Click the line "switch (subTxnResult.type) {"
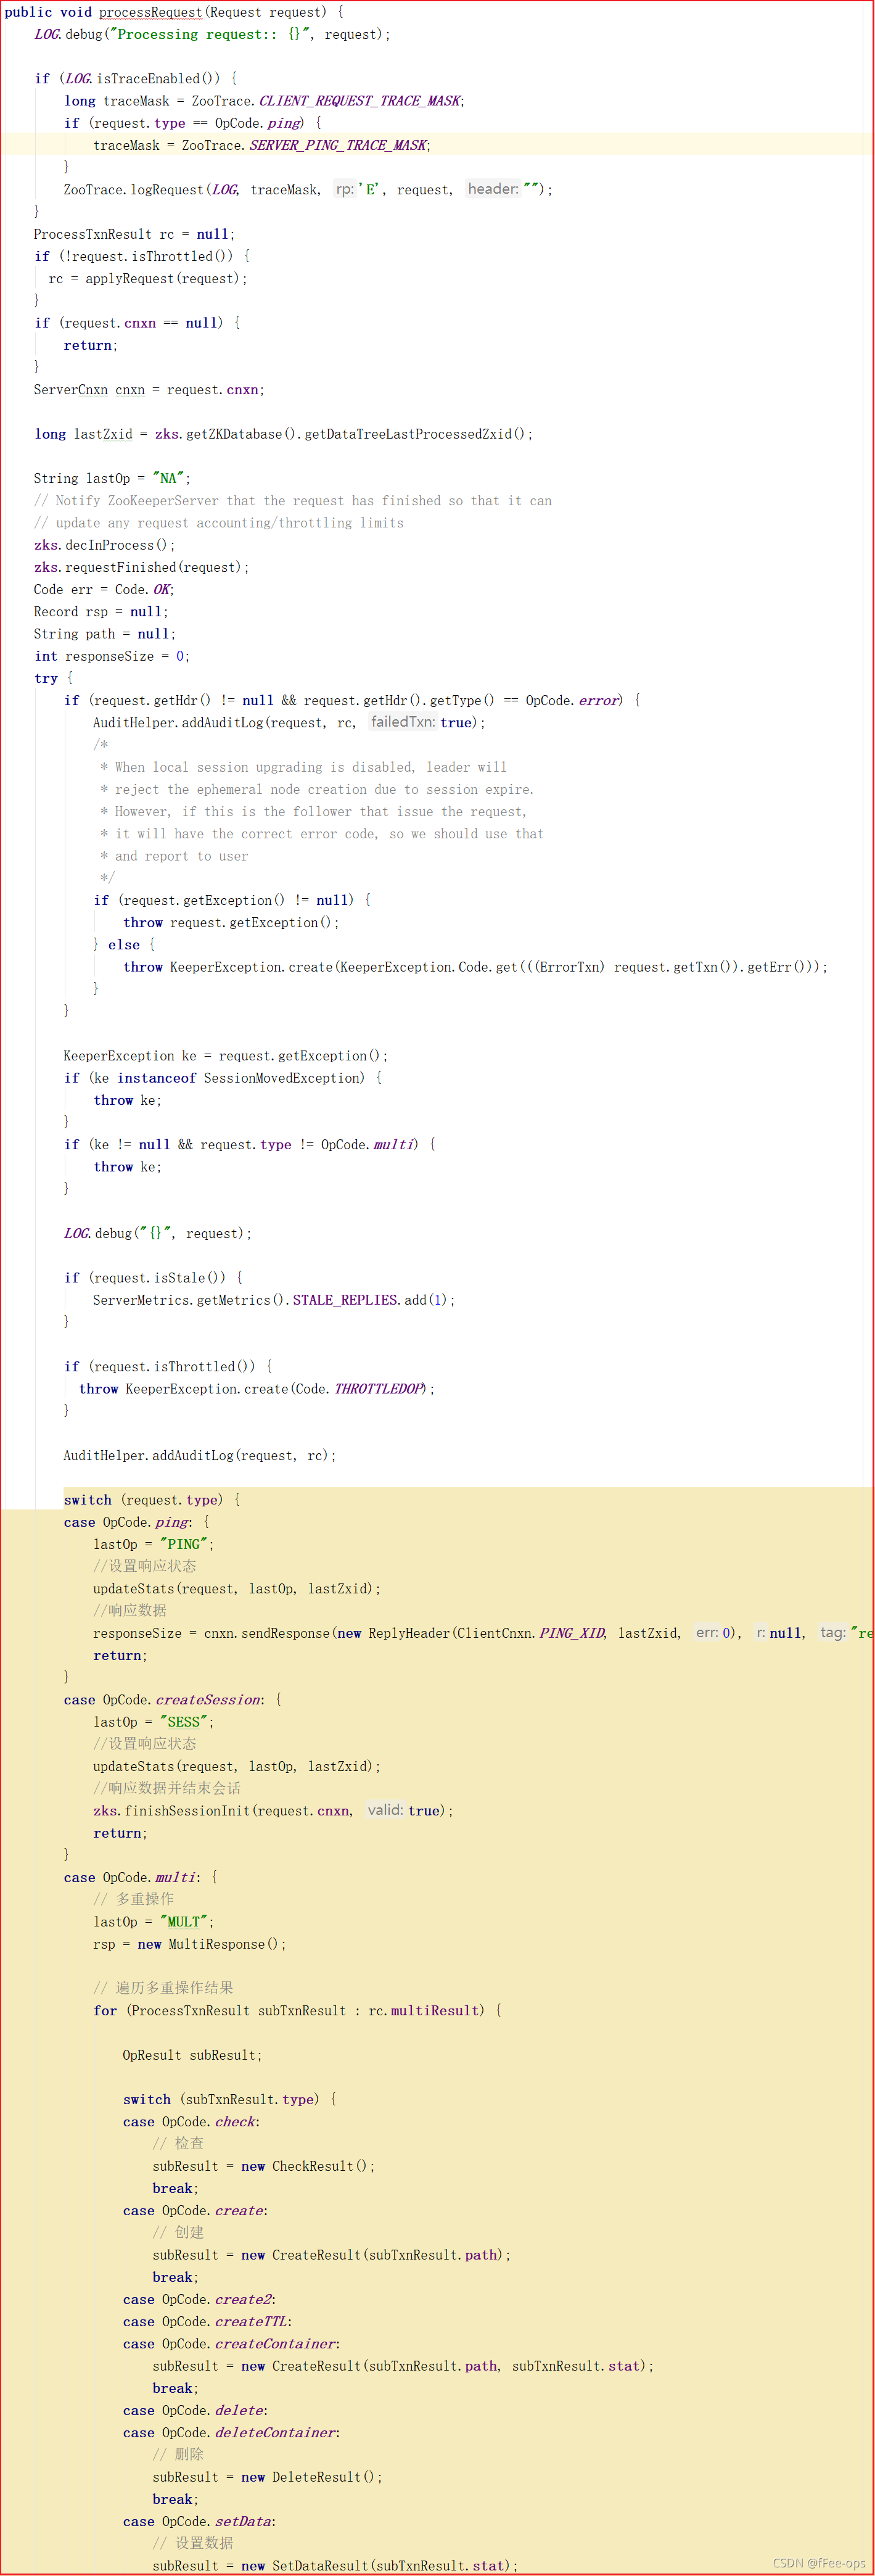Viewport: 875px width, 2576px height. [x=230, y=2100]
